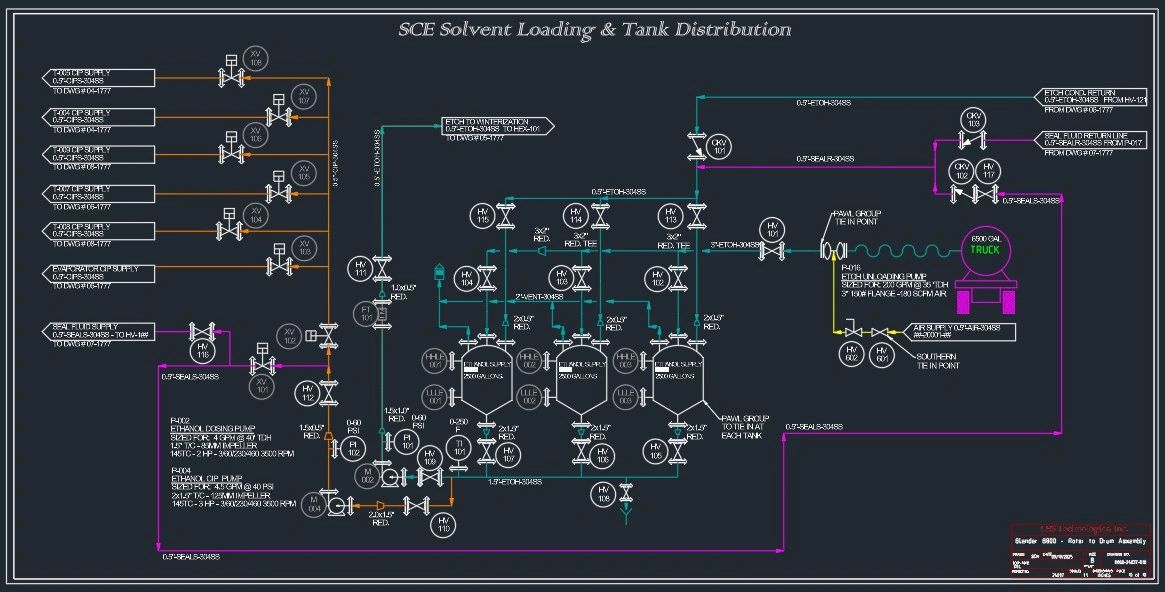Select the AIR SUPPLY connector tag

point(958,331)
